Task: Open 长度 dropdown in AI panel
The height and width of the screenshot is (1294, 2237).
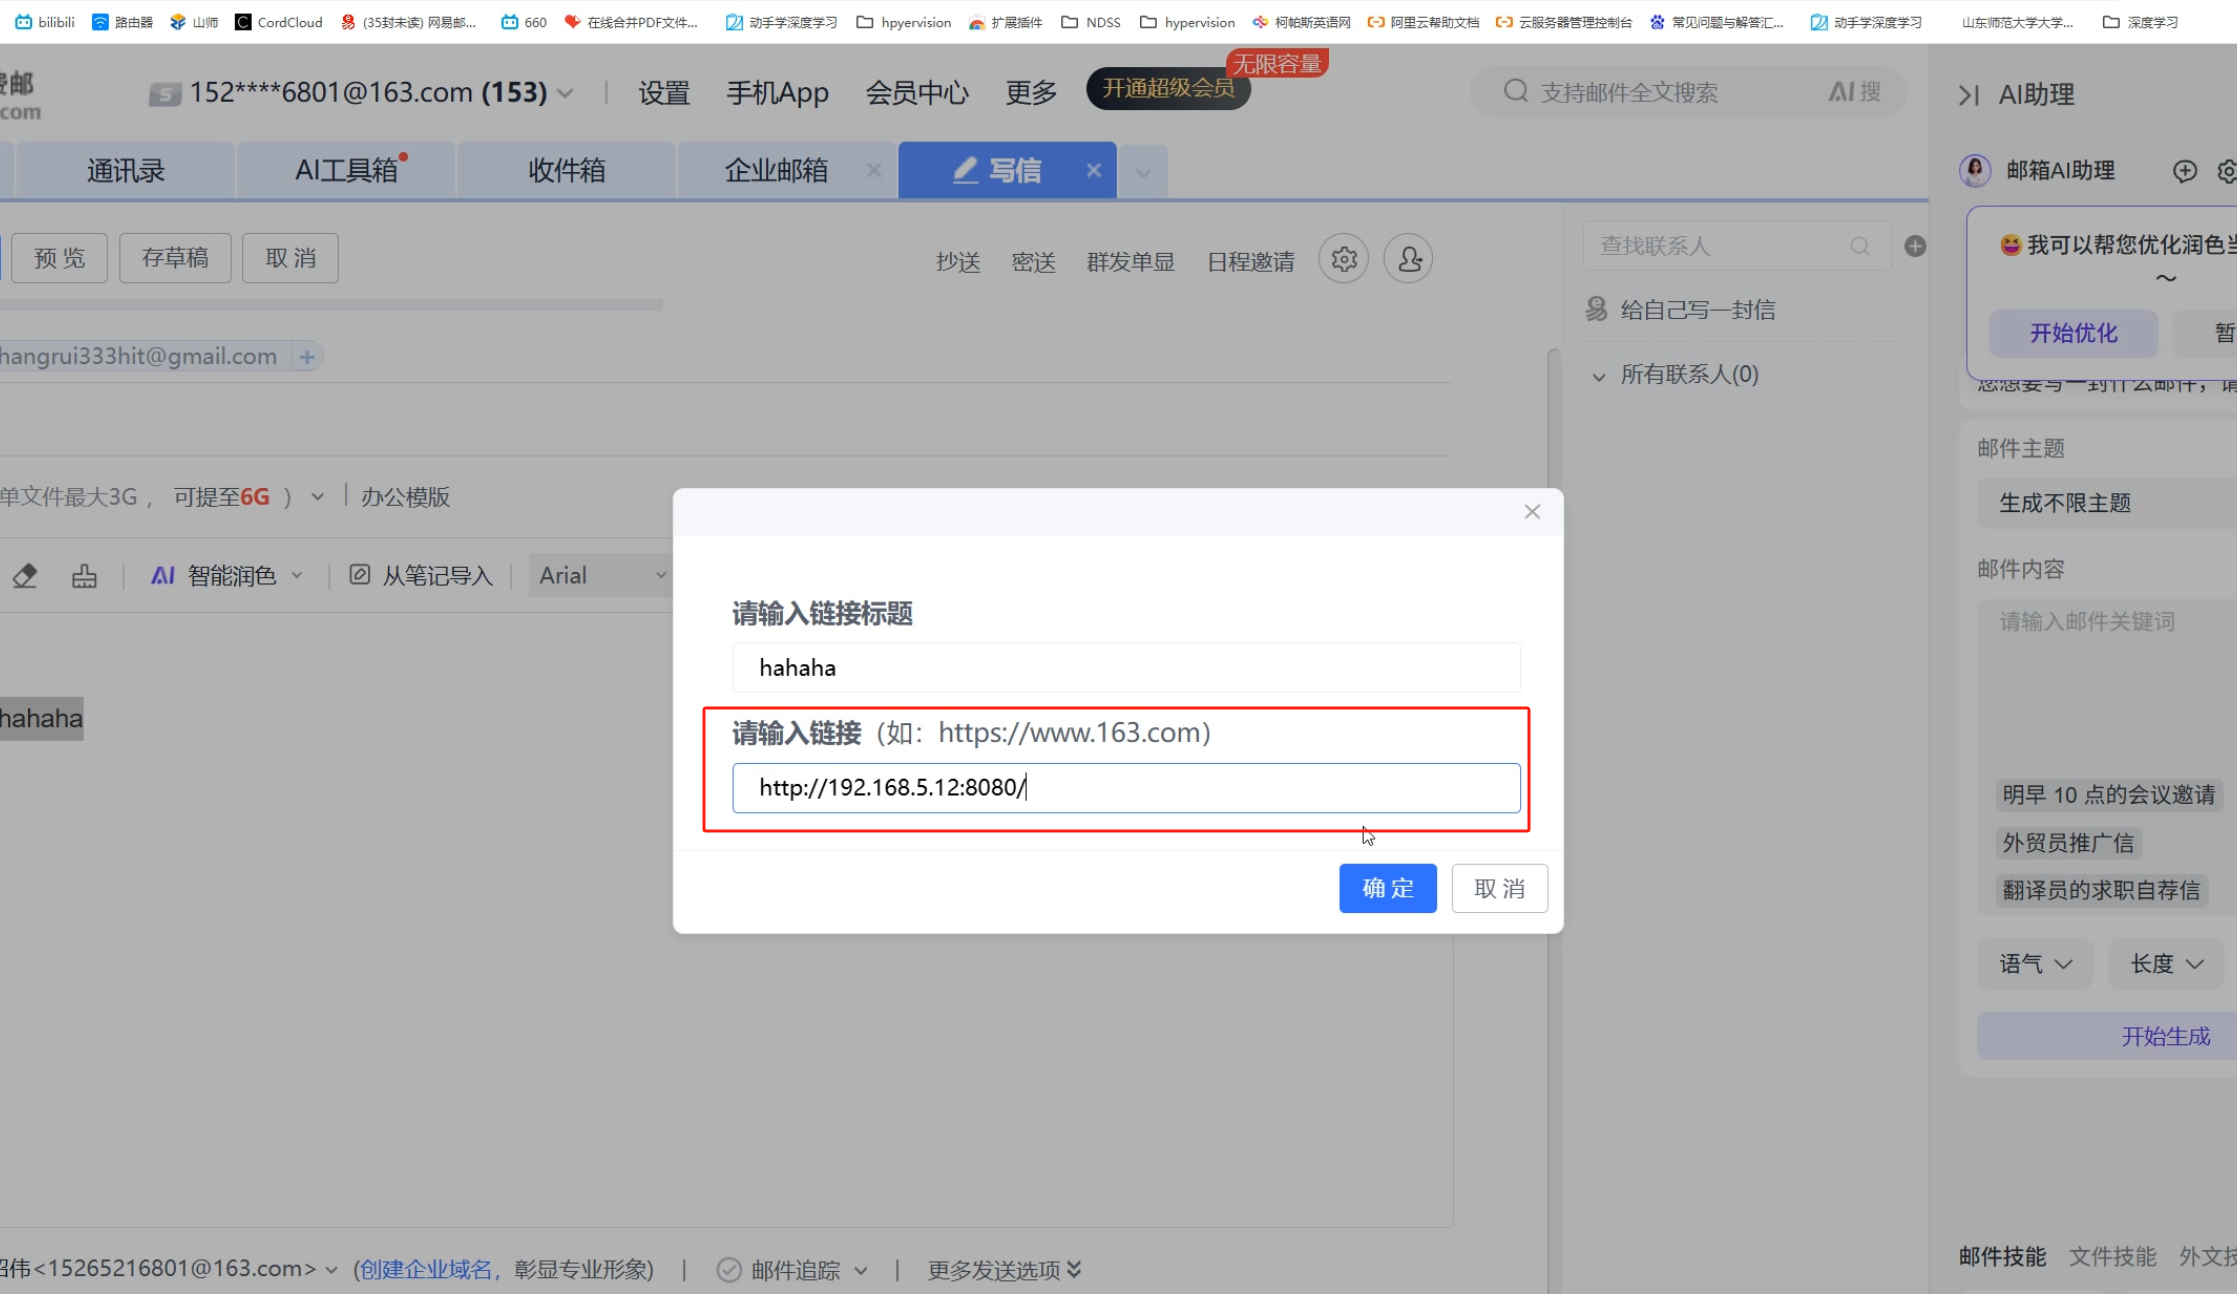Action: 2165,964
